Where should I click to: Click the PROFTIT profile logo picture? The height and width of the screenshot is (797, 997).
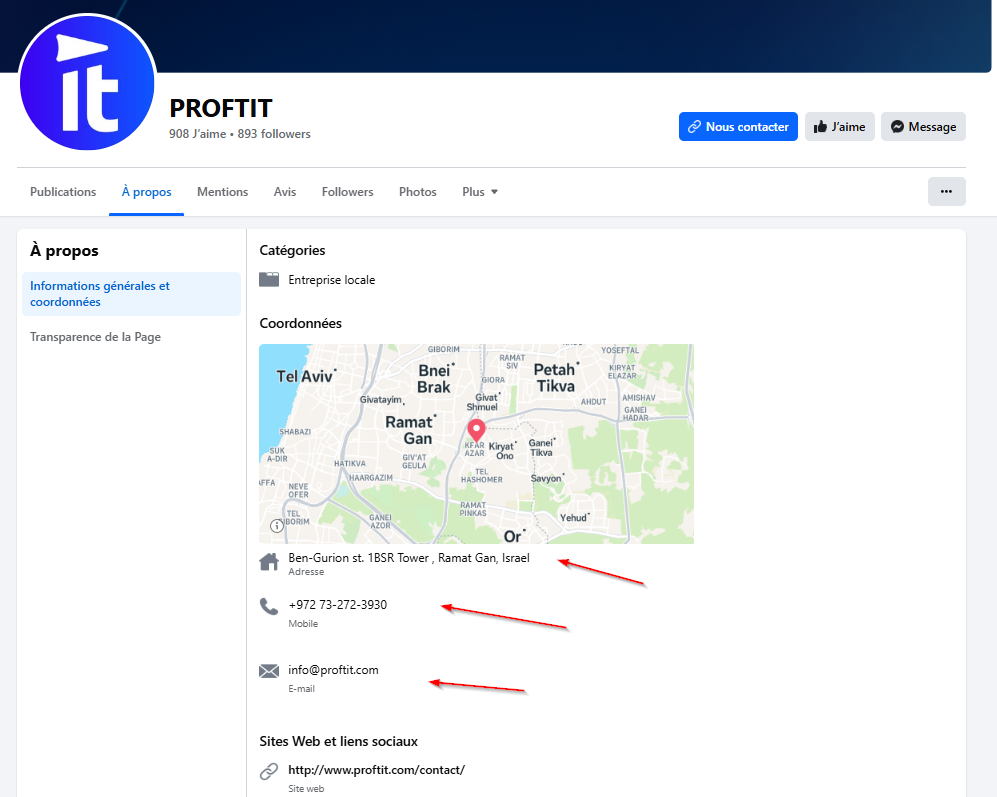pyautogui.click(x=87, y=83)
